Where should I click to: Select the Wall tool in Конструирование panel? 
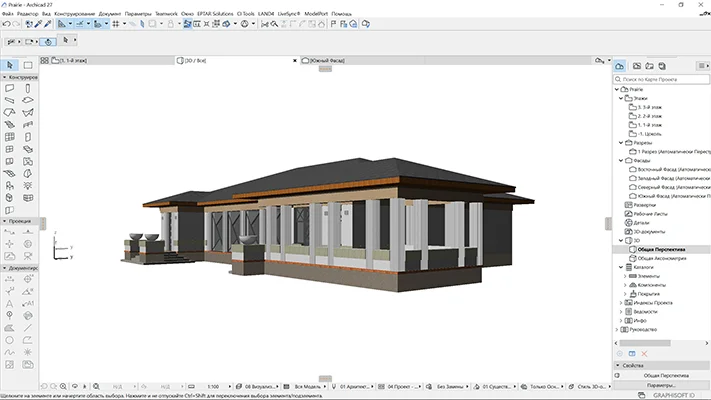click(9, 88)
